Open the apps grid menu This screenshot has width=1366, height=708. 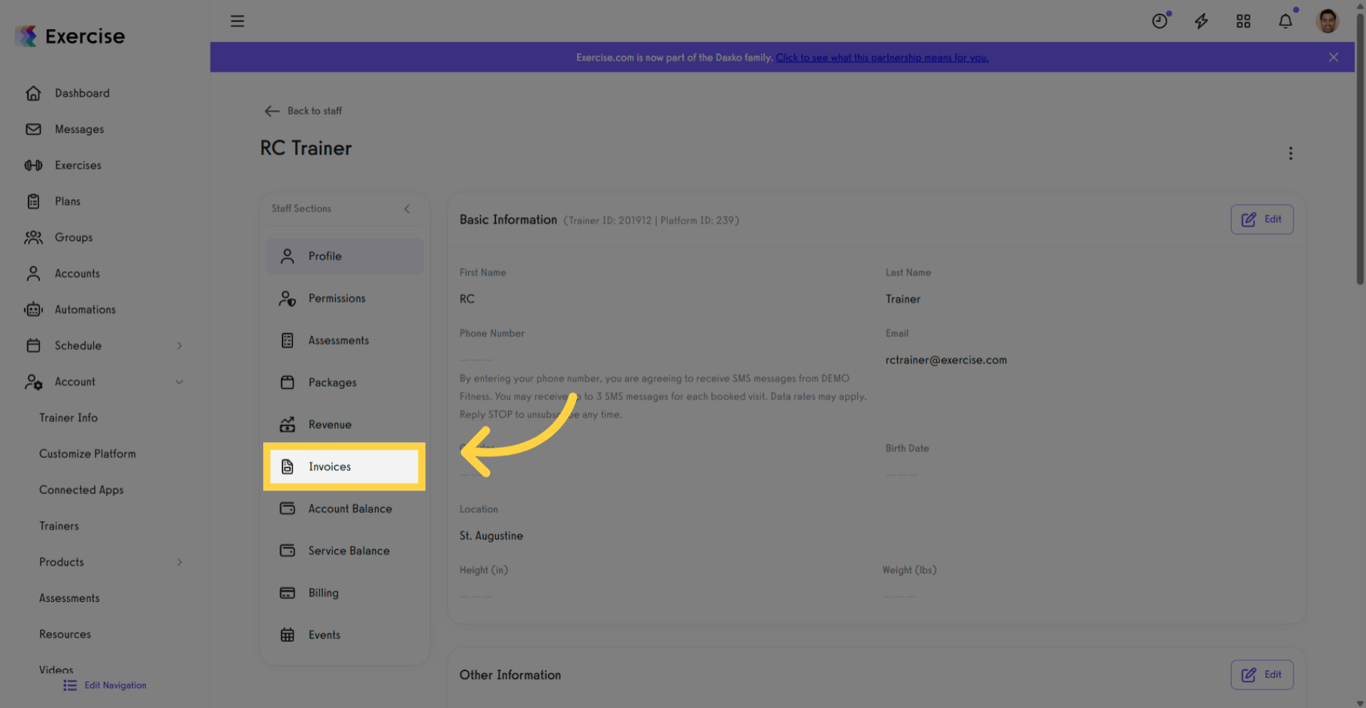click(1243, 20)
